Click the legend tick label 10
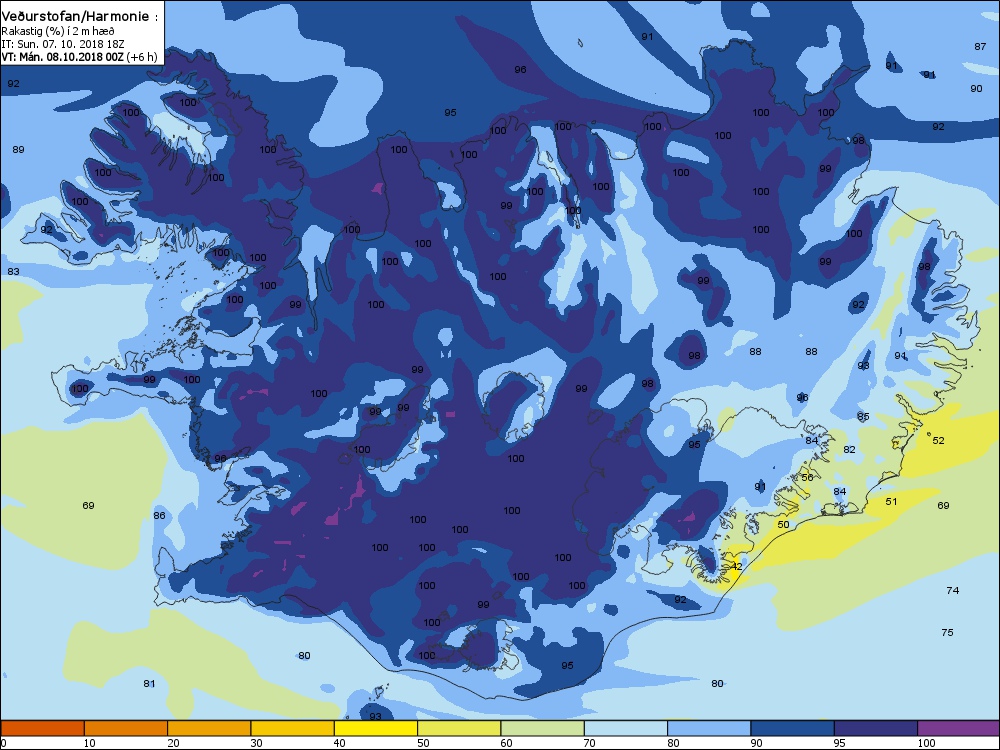Screen dimensions: 1000x750 [89, 743]
